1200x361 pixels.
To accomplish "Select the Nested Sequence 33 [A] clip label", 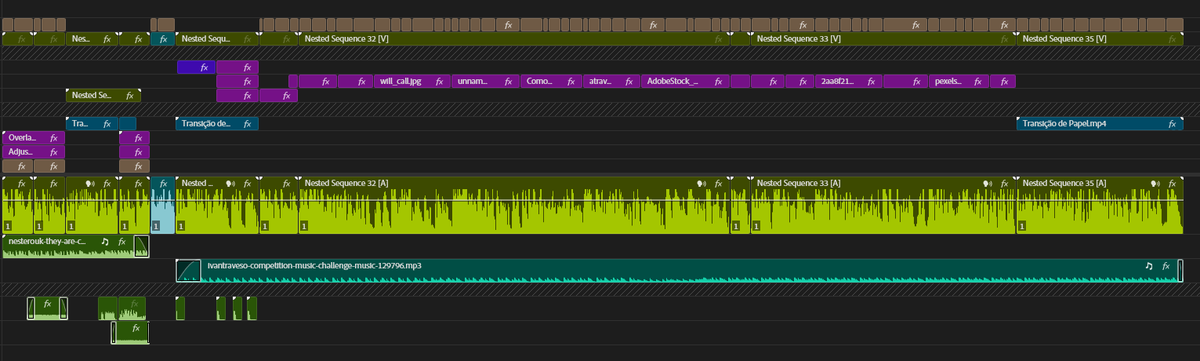I will tap(799, 183).
